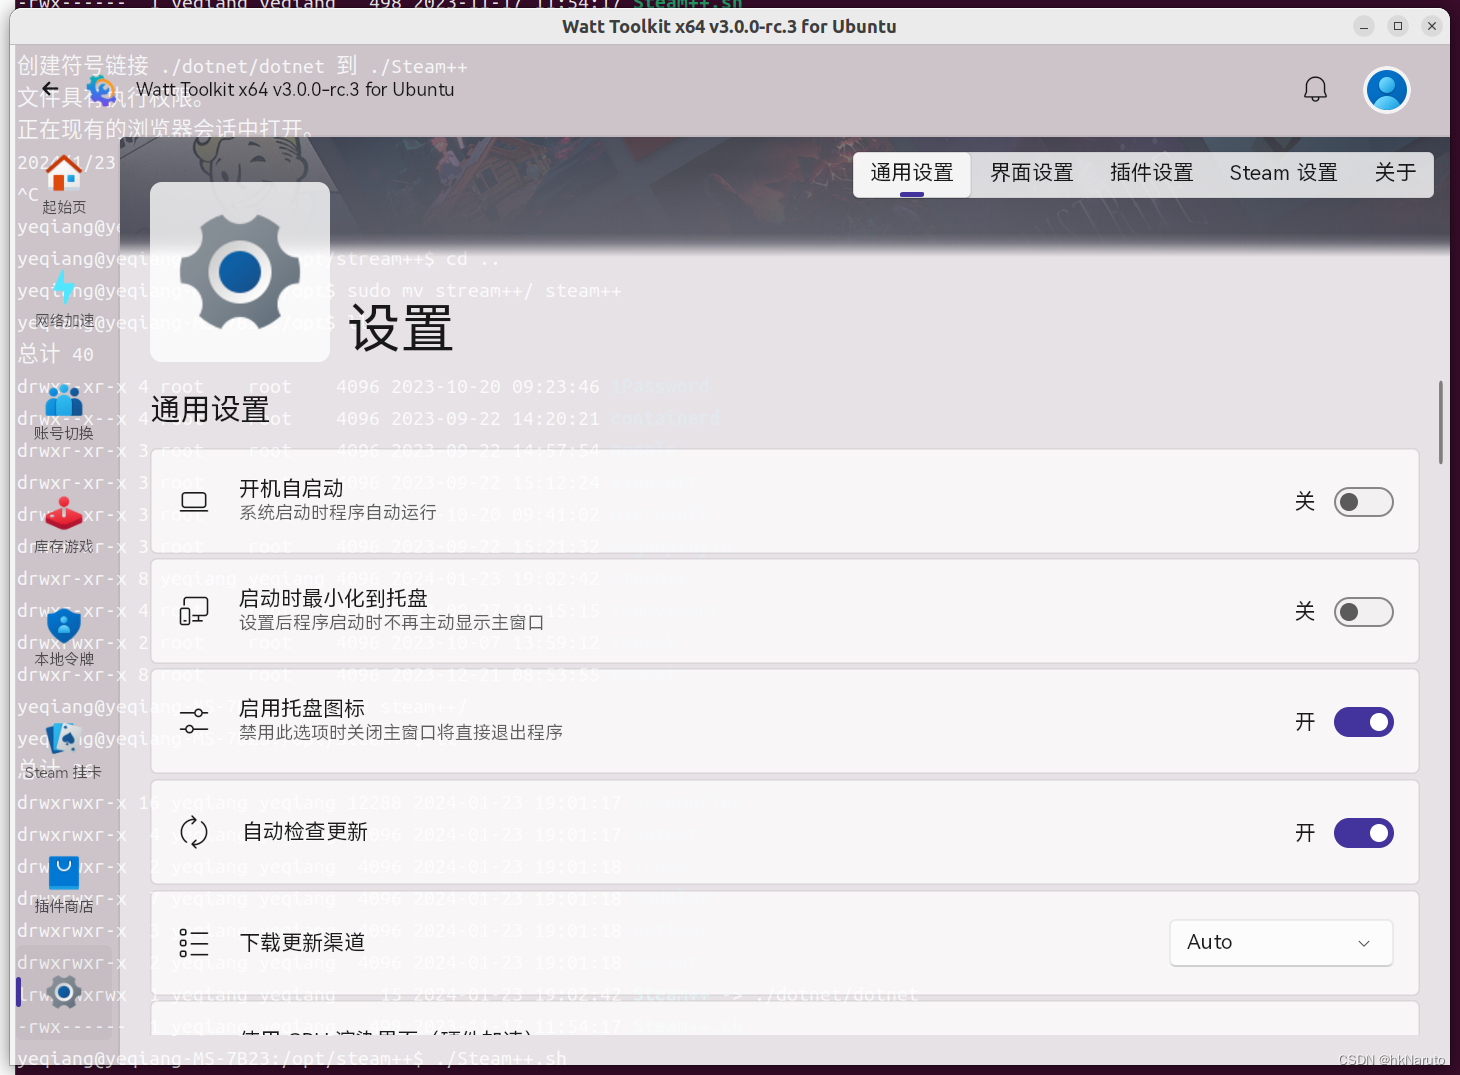Click the 自动检查更新 label
Viewport: 1460px width, 1075px height.
[x=306, y=832]
